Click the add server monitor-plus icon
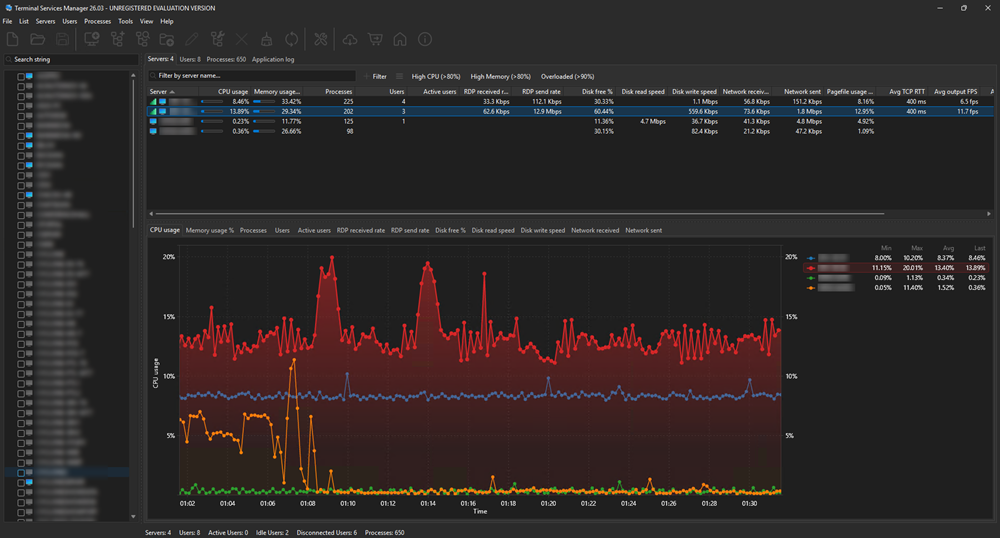Screen dimensions: 1000x538 tap(92, 40)
